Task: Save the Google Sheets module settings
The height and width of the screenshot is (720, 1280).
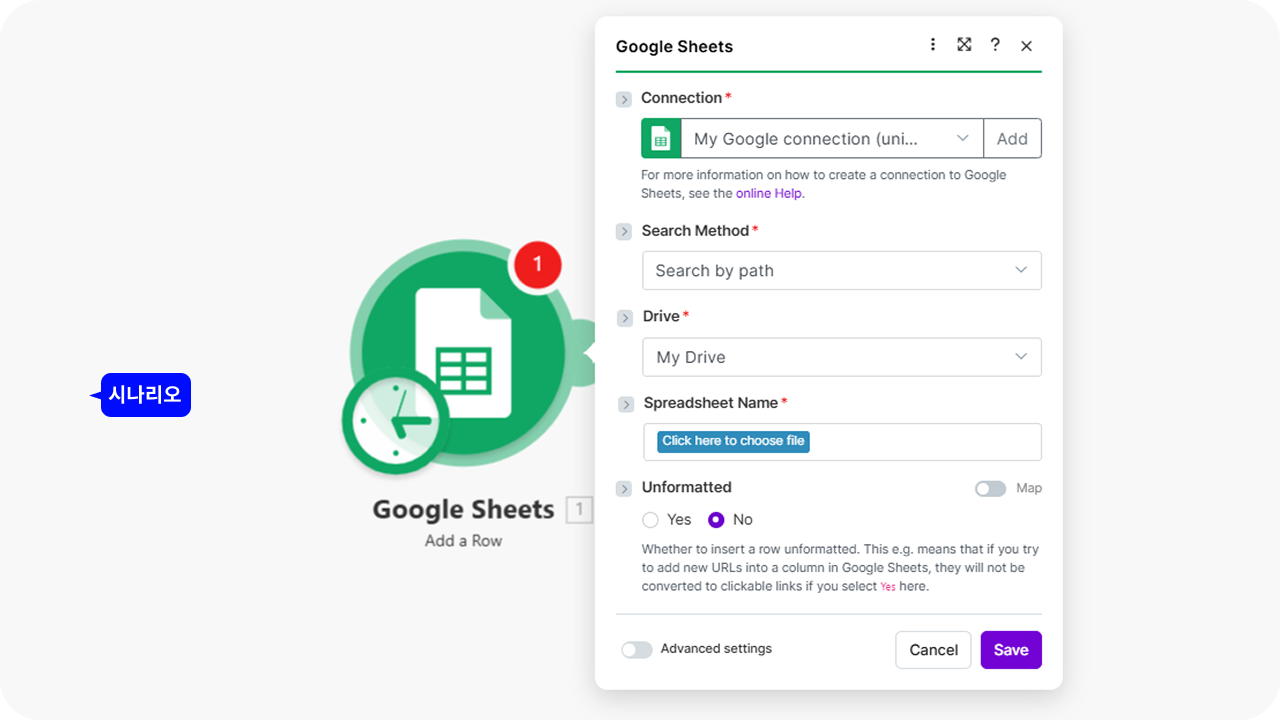Action: [x=1011, y=650]
